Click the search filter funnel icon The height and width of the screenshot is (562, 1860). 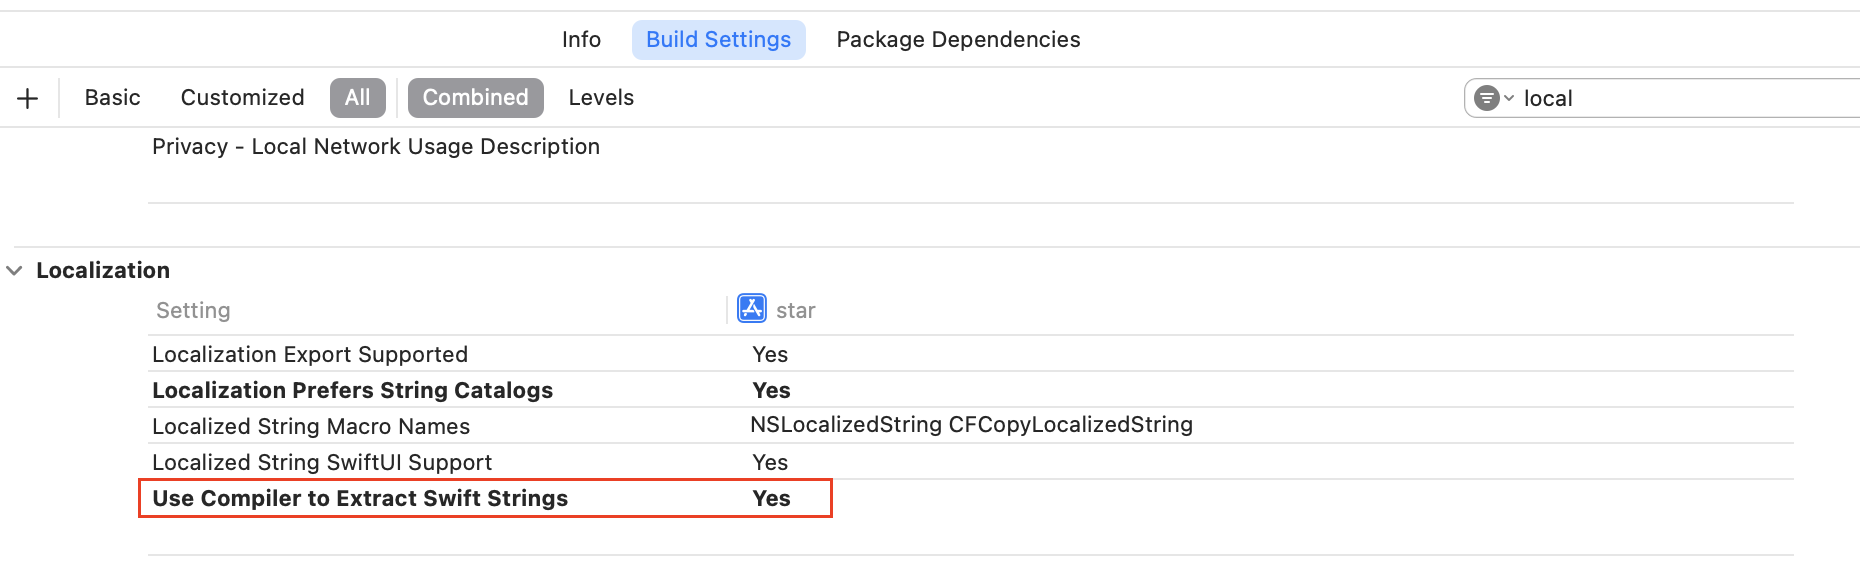pyautogui.click(x=1486, y=98)
